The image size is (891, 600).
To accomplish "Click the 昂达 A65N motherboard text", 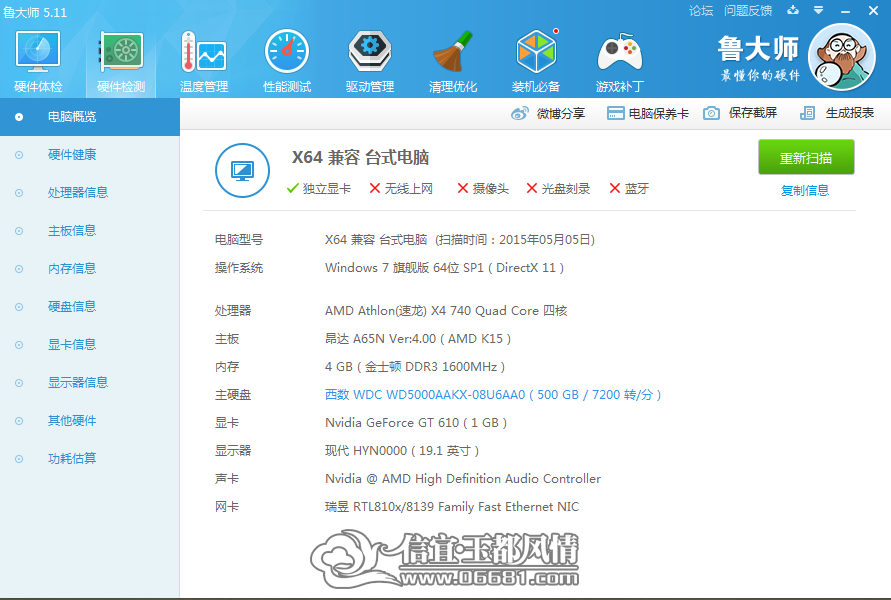I will (x=418, y=339).
